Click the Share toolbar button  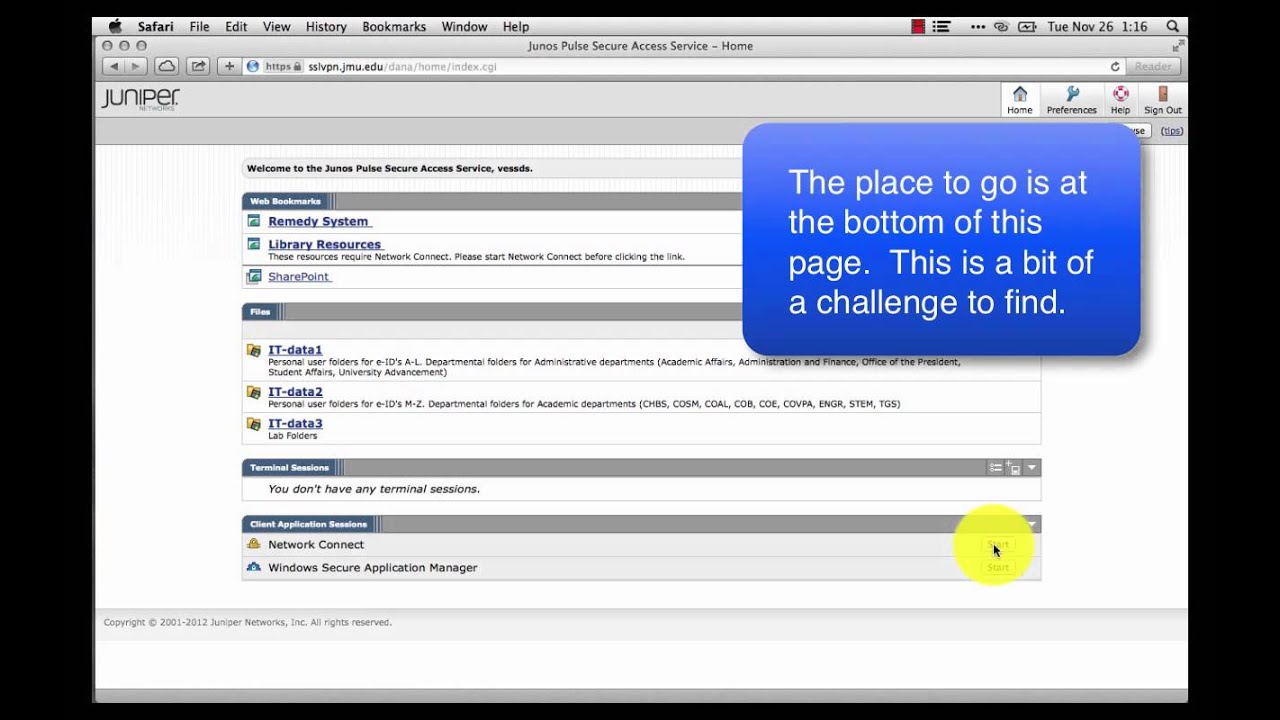coord(198,66)
